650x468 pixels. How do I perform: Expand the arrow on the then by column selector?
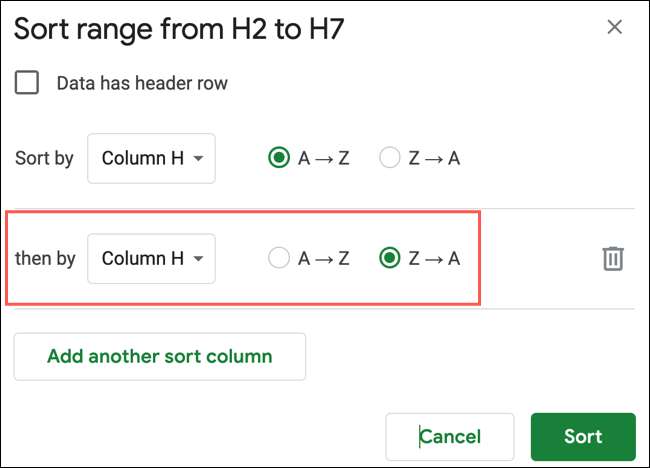point(199,260)
